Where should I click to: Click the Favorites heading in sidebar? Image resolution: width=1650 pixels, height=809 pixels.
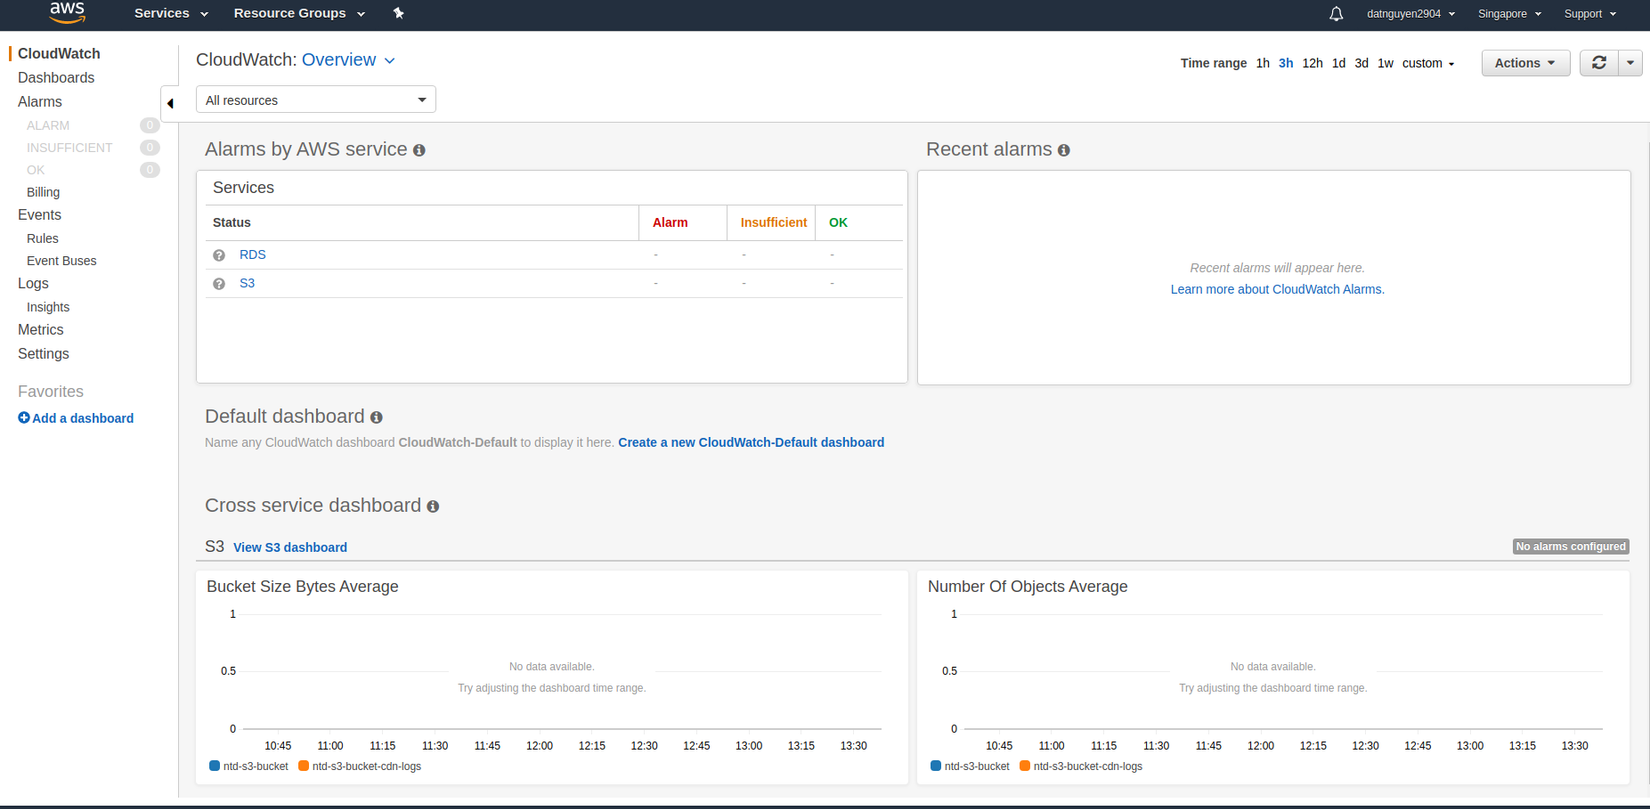tap(50, 392)
